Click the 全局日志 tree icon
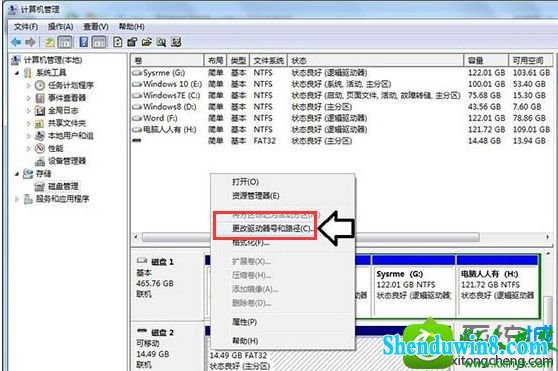 (40, 111)
